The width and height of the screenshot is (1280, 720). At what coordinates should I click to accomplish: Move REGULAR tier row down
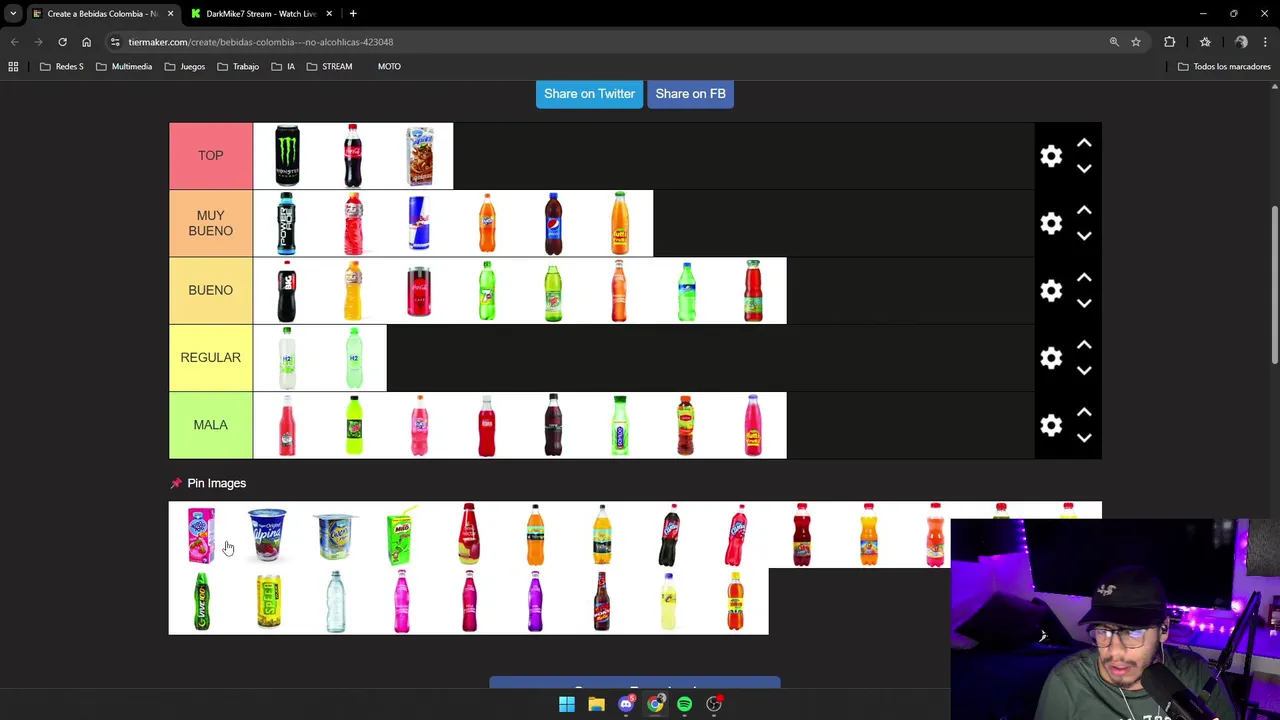(x=1084, y=369)
